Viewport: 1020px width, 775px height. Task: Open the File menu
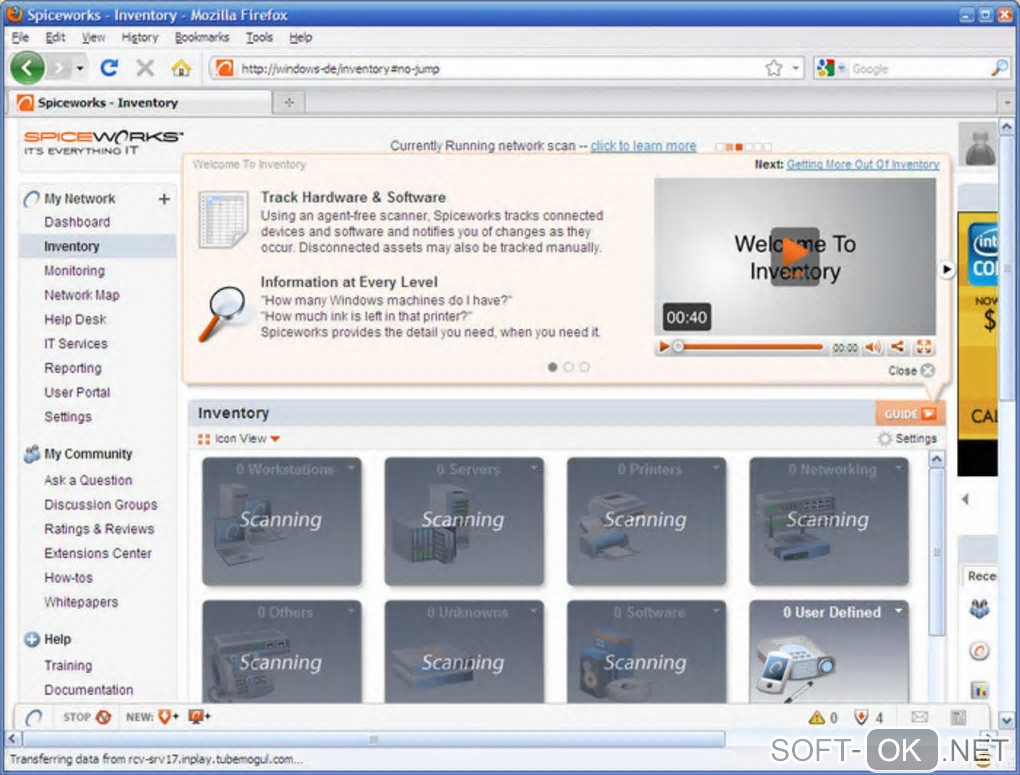tap(20, 37)
